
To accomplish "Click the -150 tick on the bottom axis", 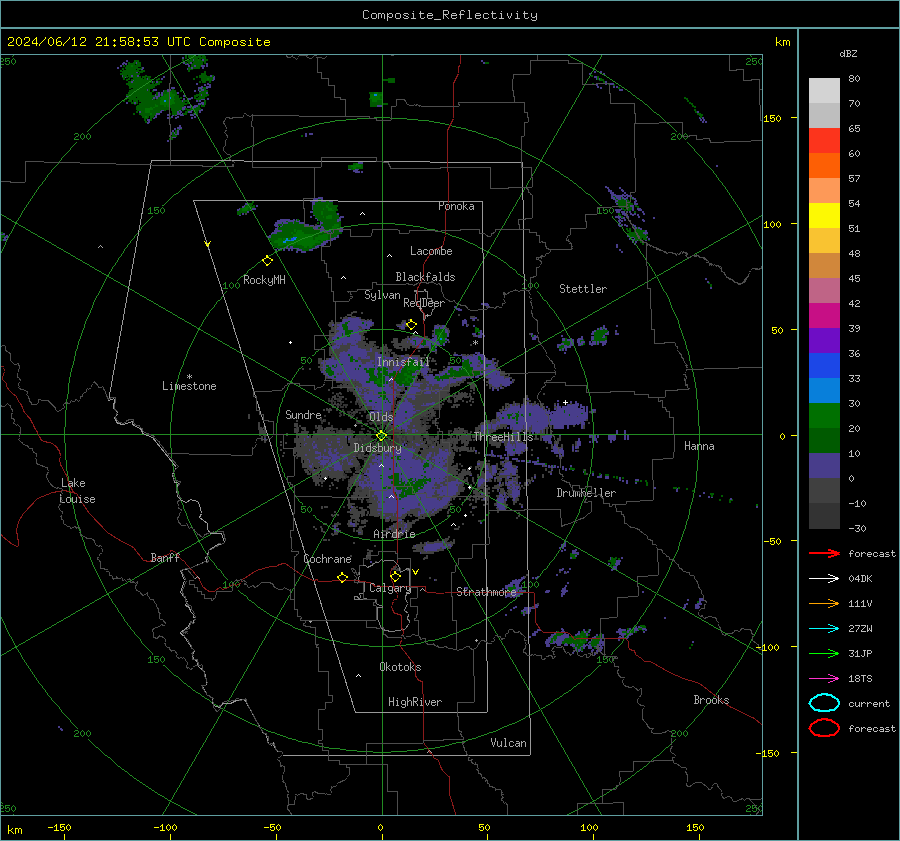I will 59,827.
